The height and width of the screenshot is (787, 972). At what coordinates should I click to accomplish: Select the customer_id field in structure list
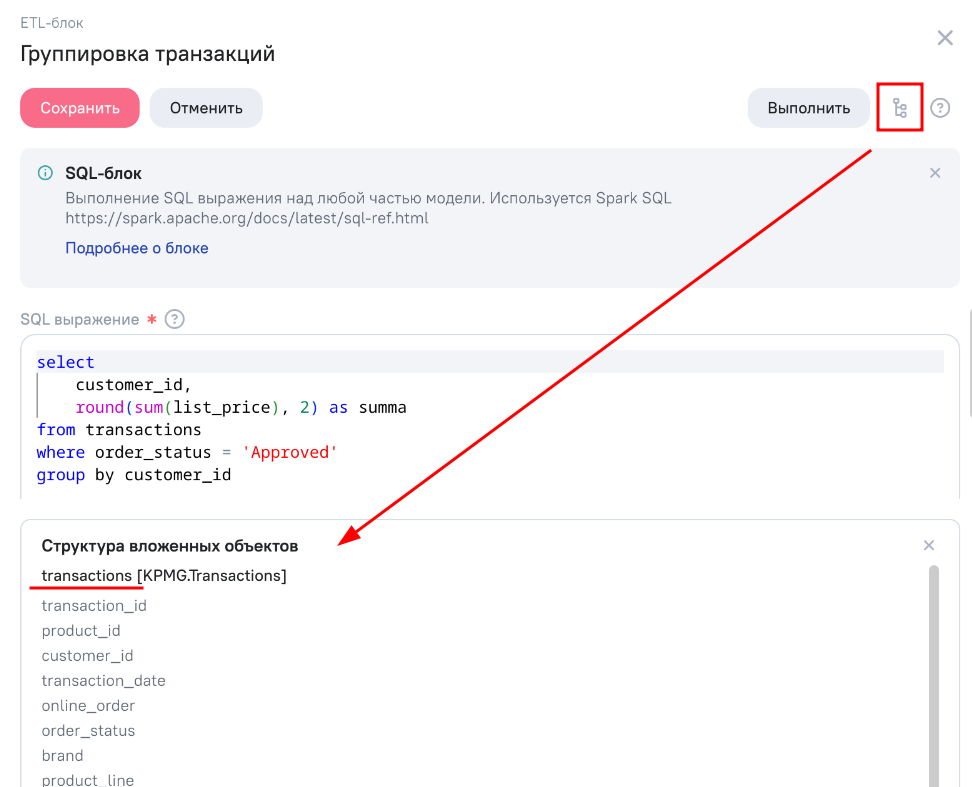(87, 656)
